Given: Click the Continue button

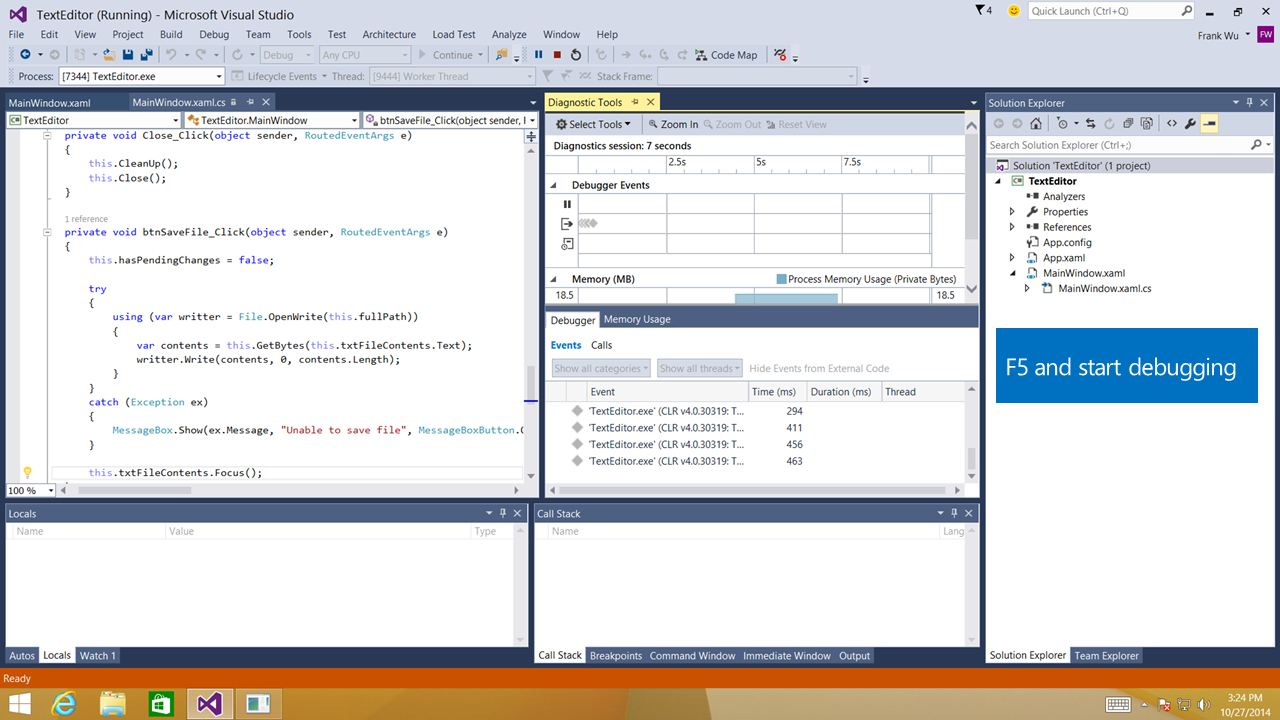Looking at the screenshot, I should (x=446, y=55).
